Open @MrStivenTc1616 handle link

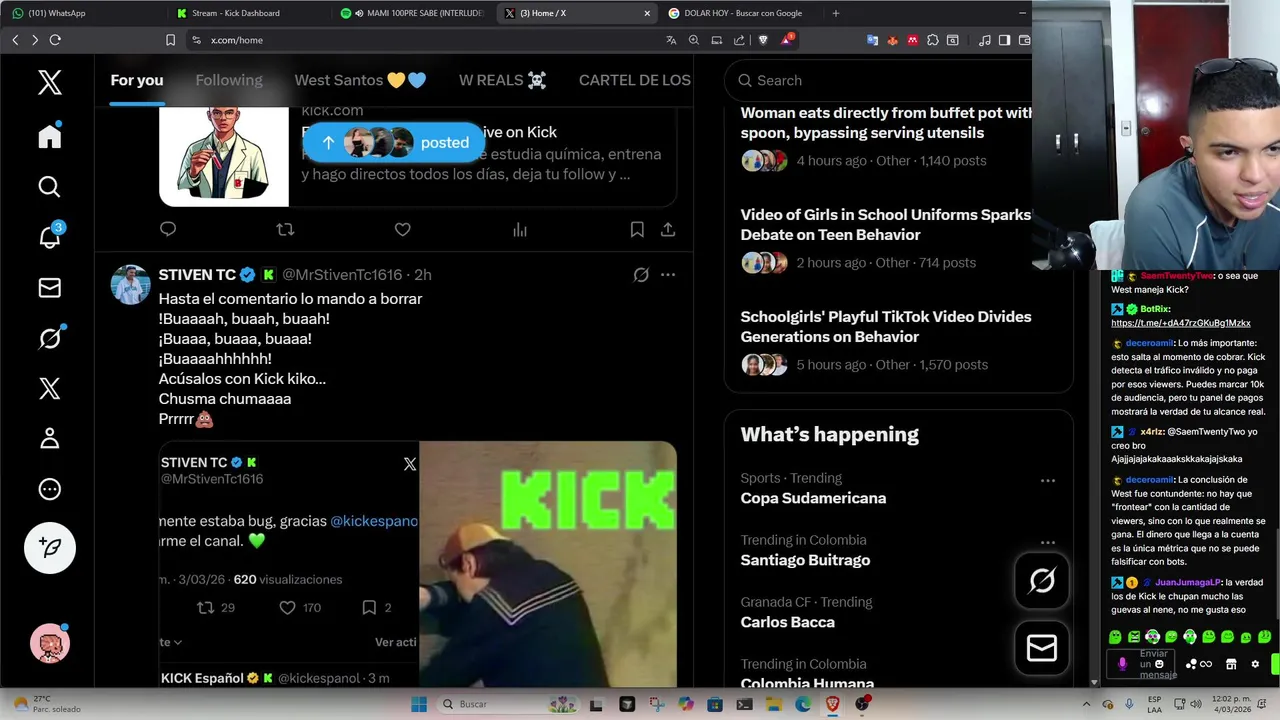(x=342, y=274)
